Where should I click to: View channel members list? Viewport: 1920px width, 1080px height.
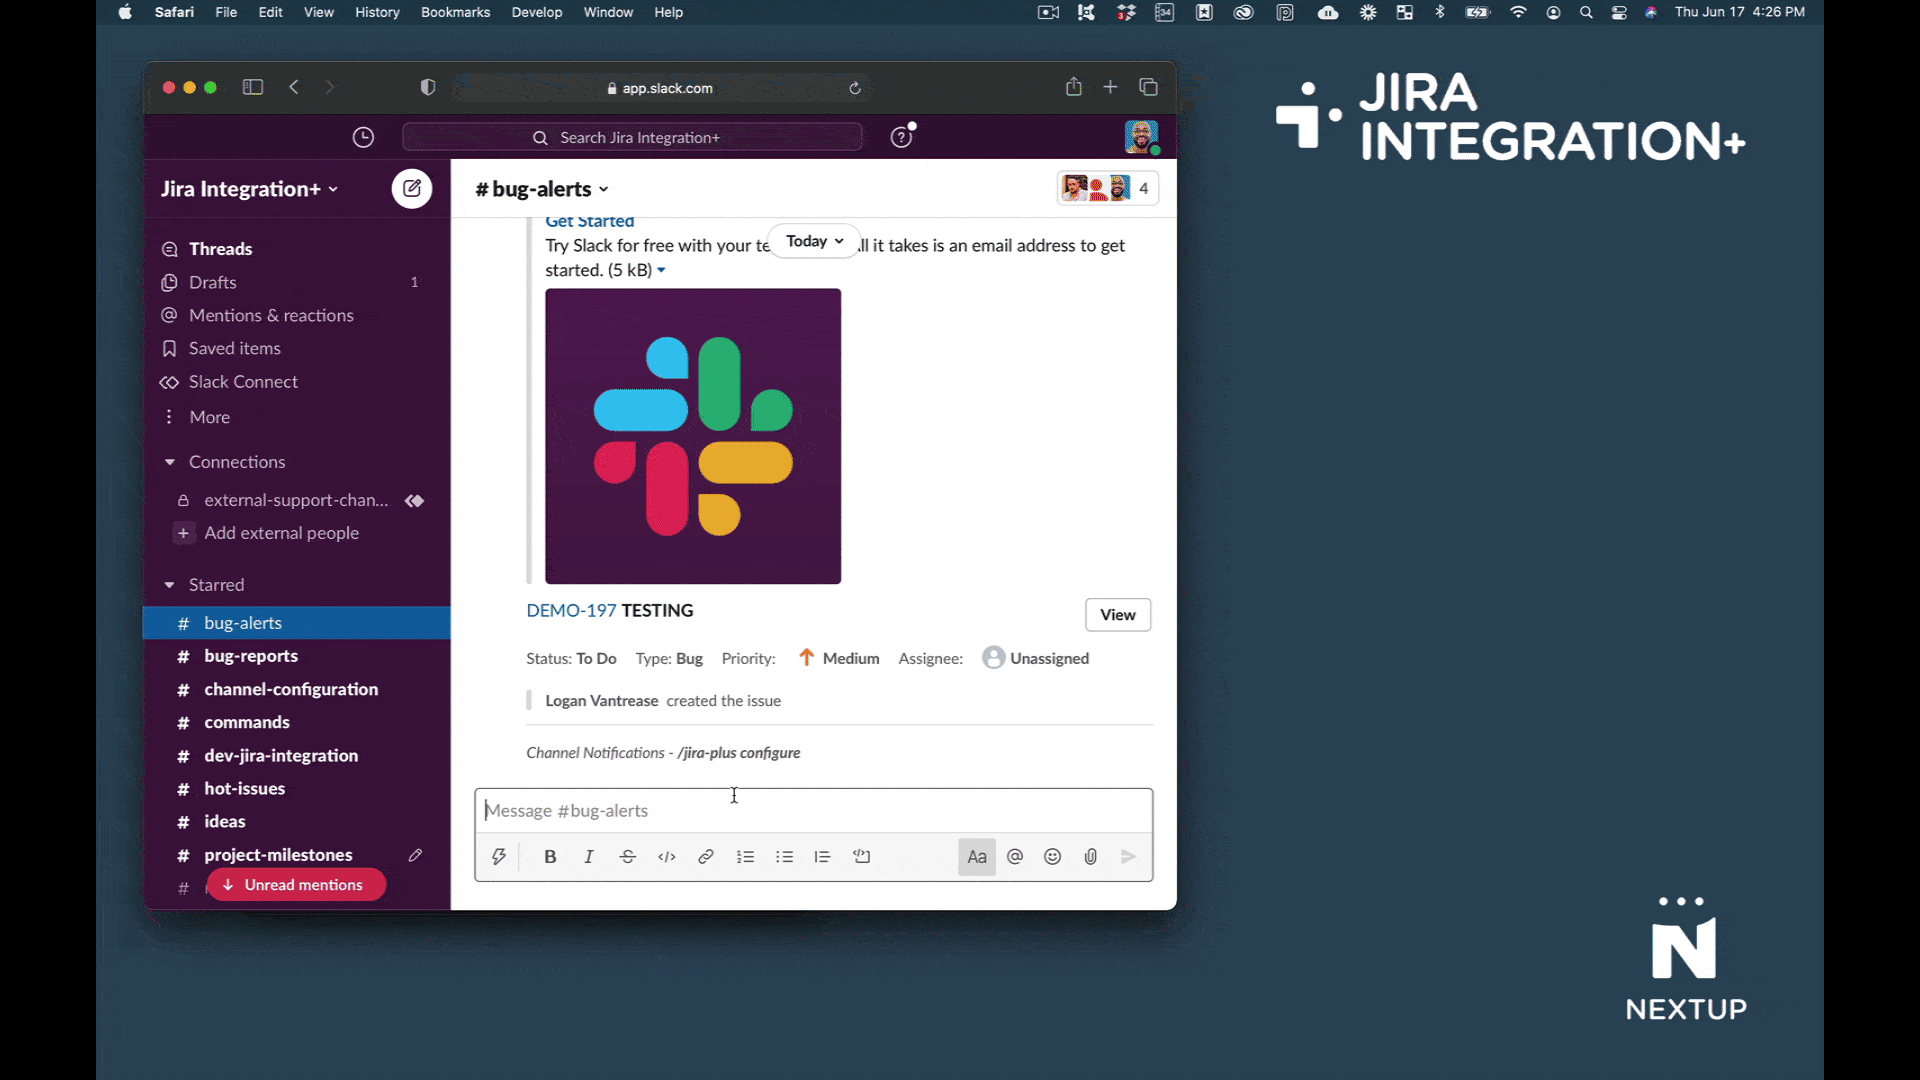coord(1108,188)
